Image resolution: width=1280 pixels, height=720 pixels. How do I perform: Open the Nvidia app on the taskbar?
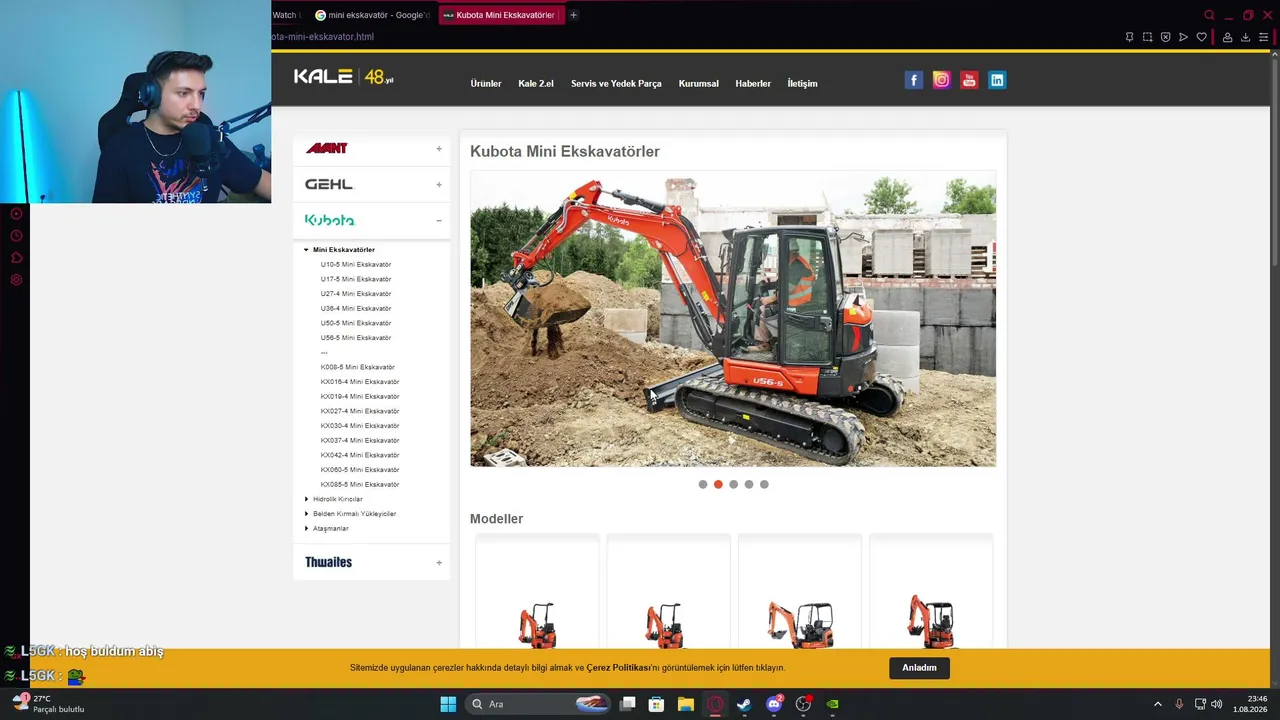pyautogui.click(x=832, y=704)
